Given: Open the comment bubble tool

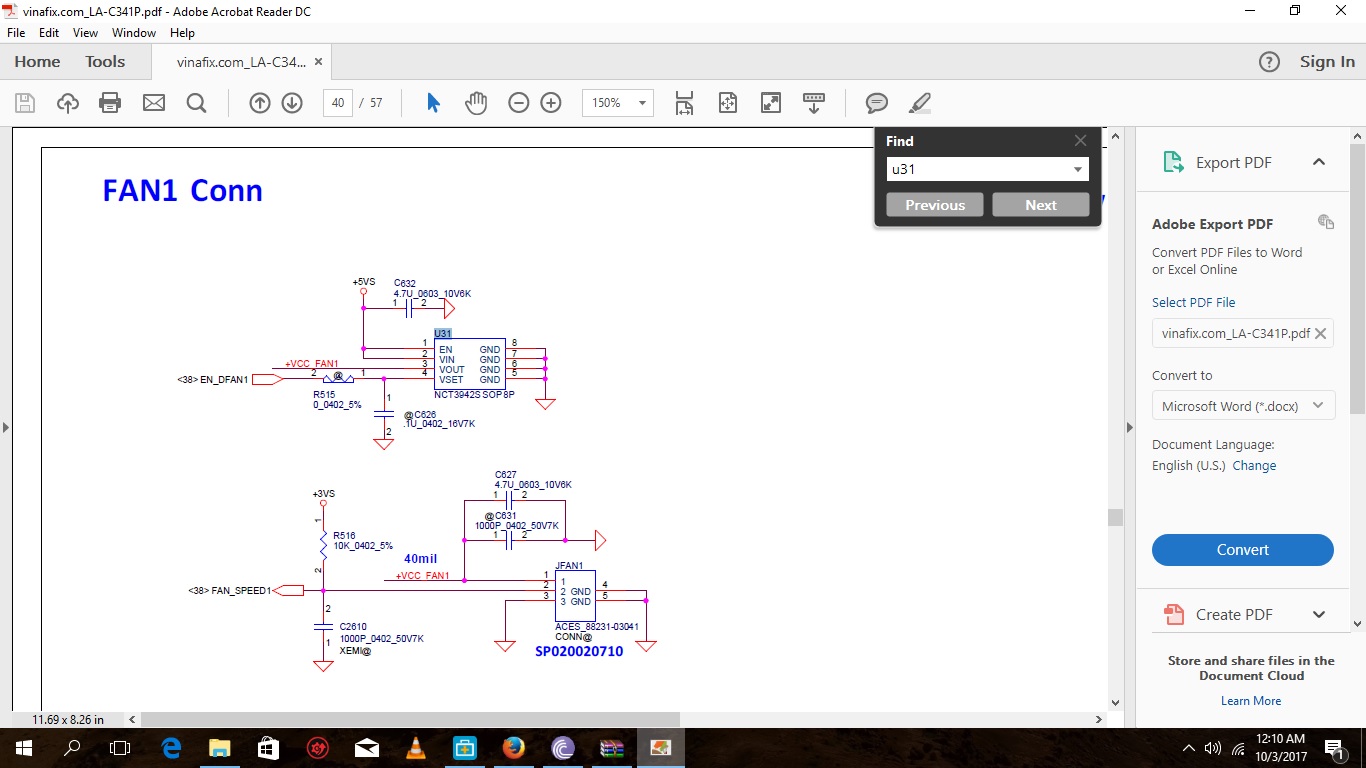Looking at the screenshot, I should (877, 103).
